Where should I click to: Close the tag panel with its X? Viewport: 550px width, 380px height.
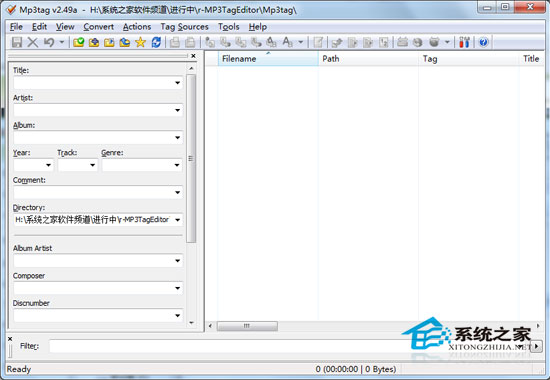[193, 56]
